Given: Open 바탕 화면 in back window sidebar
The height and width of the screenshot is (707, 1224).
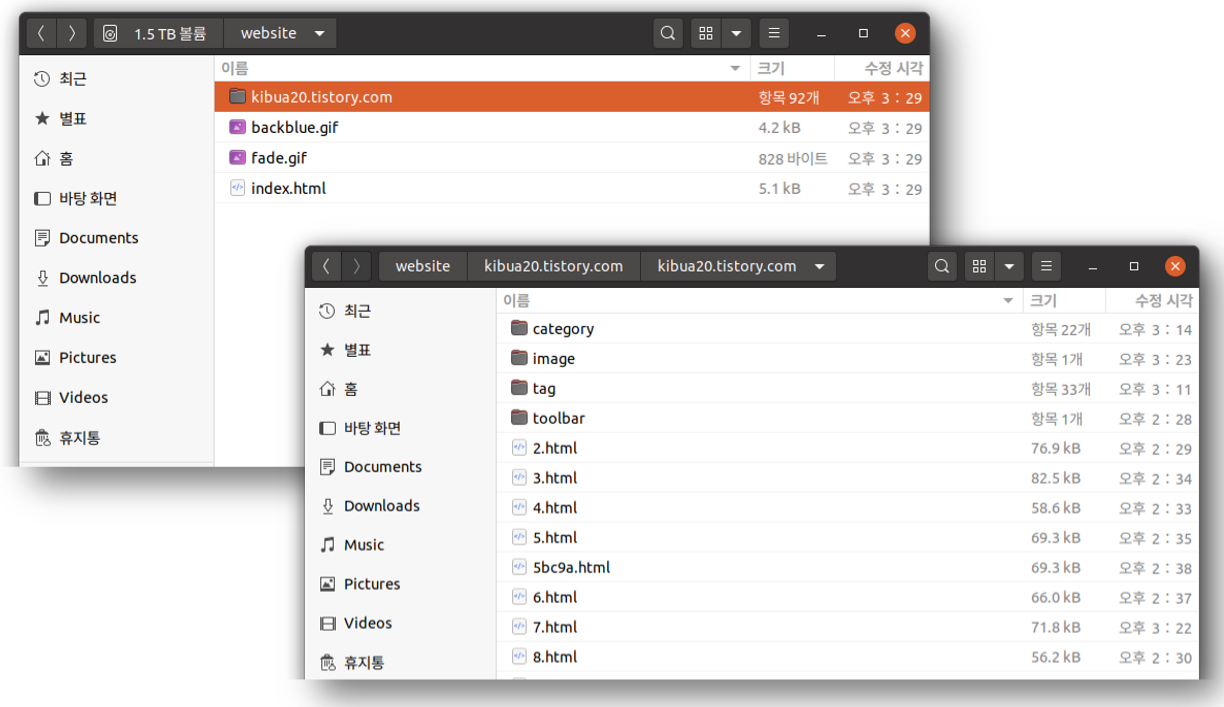Looking at the screenshot, I should point(117,198).
